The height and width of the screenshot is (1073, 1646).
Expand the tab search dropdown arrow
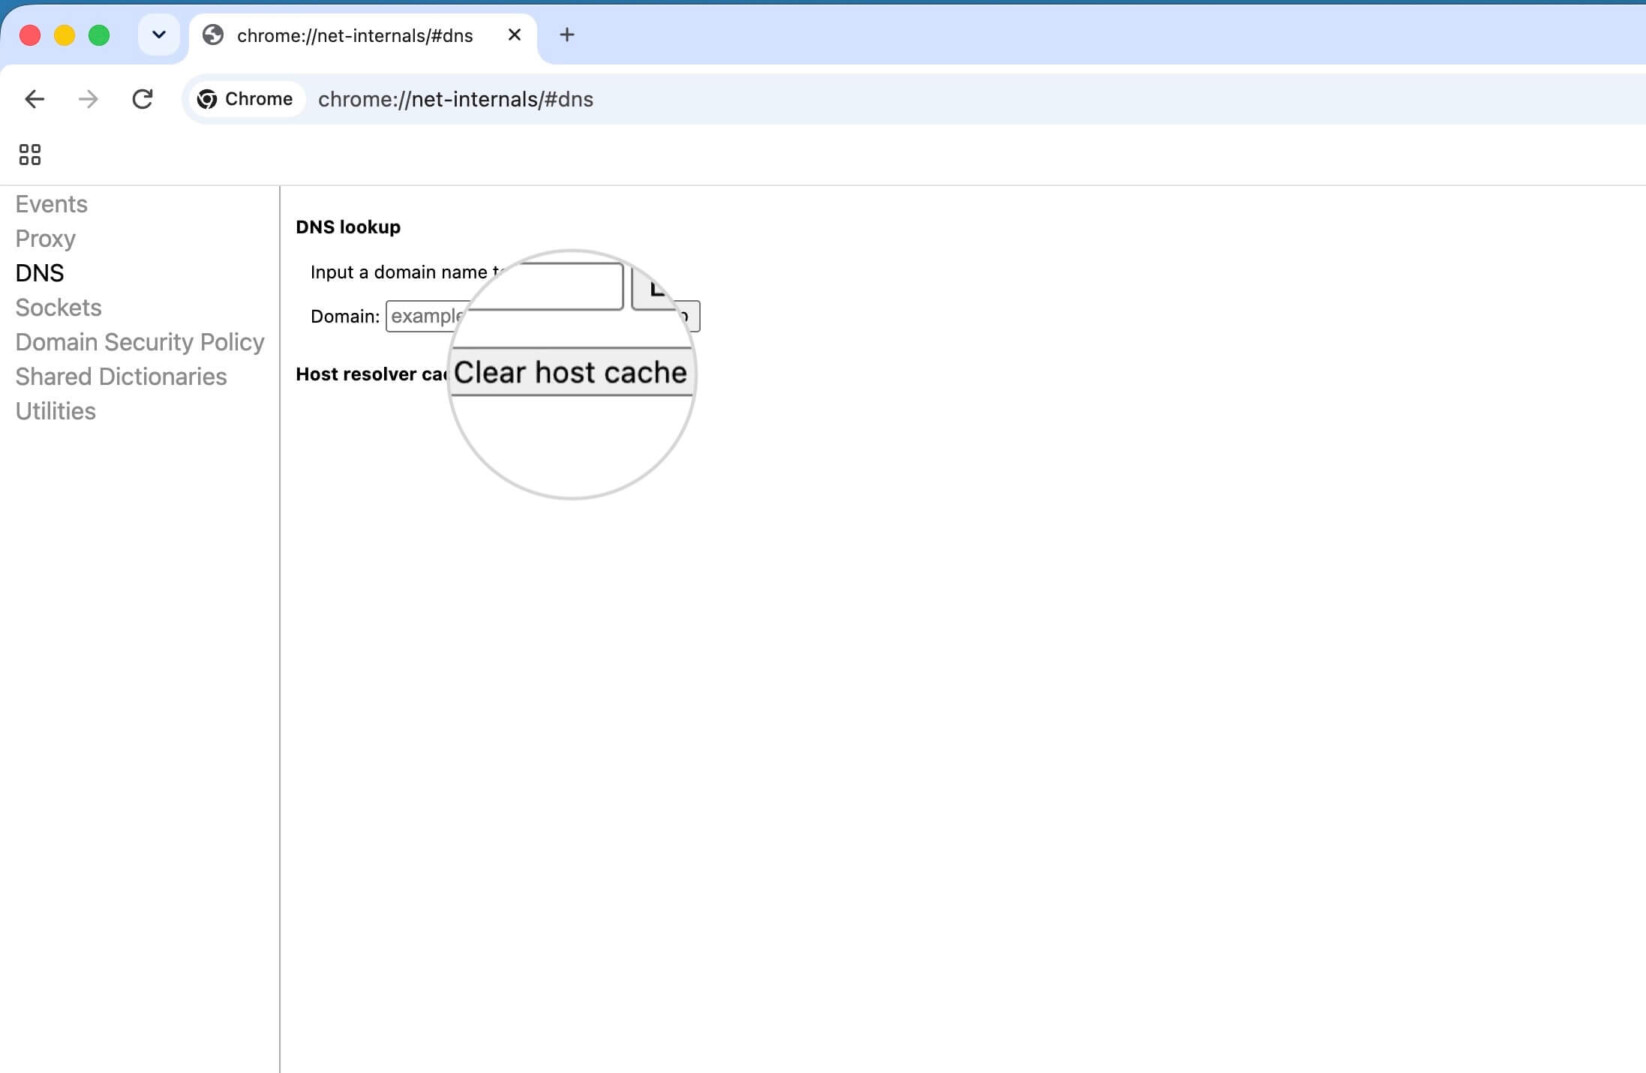pyautogui.click(x=158, y=35)
